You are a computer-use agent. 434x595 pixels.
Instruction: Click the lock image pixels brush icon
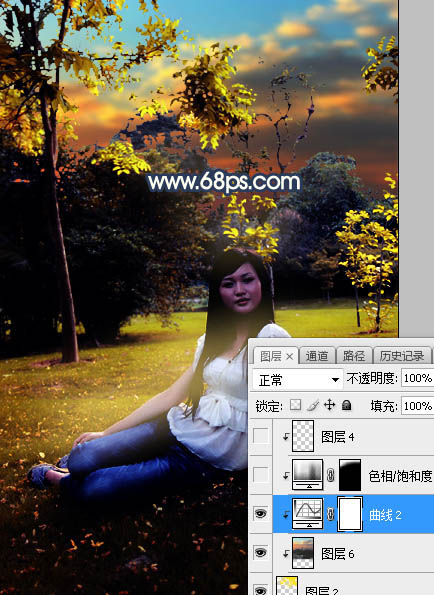(x=313, y=405)
